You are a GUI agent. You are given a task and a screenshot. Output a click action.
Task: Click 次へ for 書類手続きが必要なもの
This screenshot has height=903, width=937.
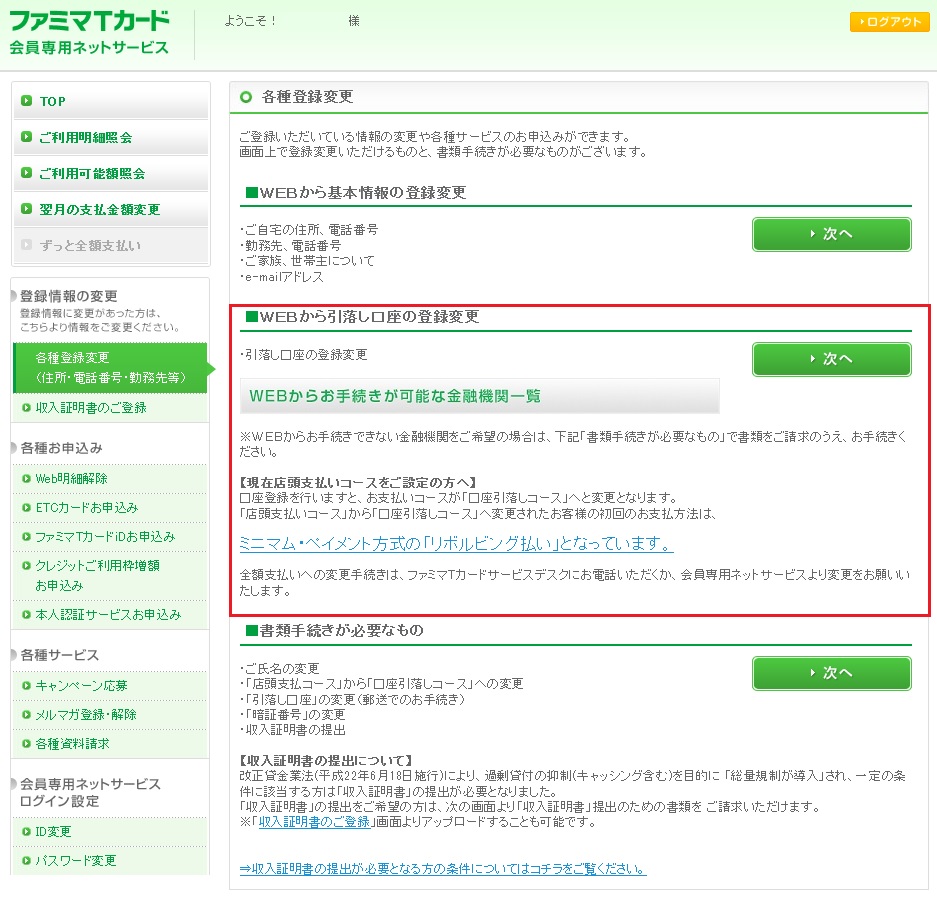[831, 673]
